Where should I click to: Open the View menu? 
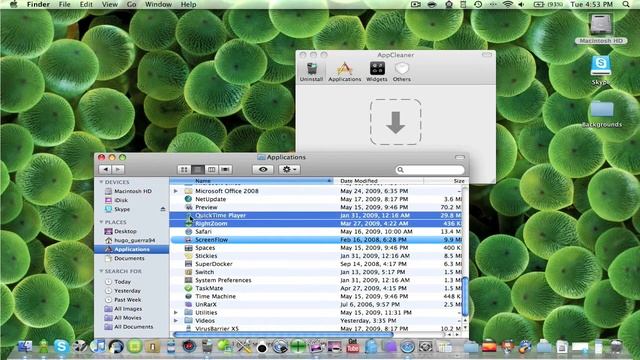109,4
